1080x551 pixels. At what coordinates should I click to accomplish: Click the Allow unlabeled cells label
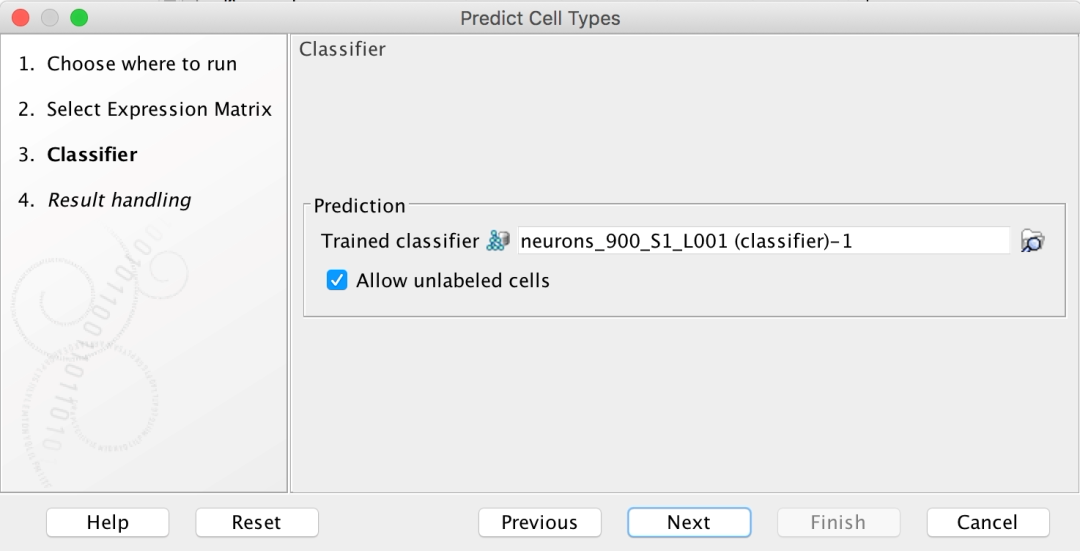453,281
